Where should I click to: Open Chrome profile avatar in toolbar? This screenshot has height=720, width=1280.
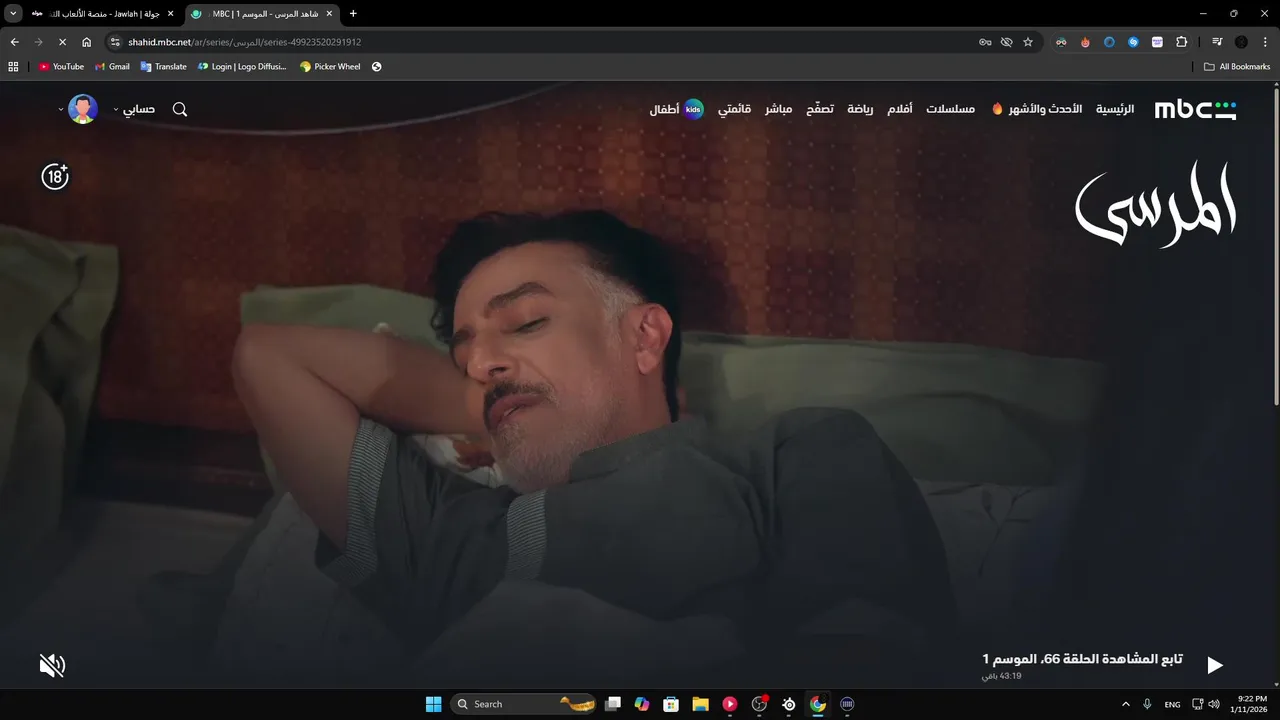1241,42
